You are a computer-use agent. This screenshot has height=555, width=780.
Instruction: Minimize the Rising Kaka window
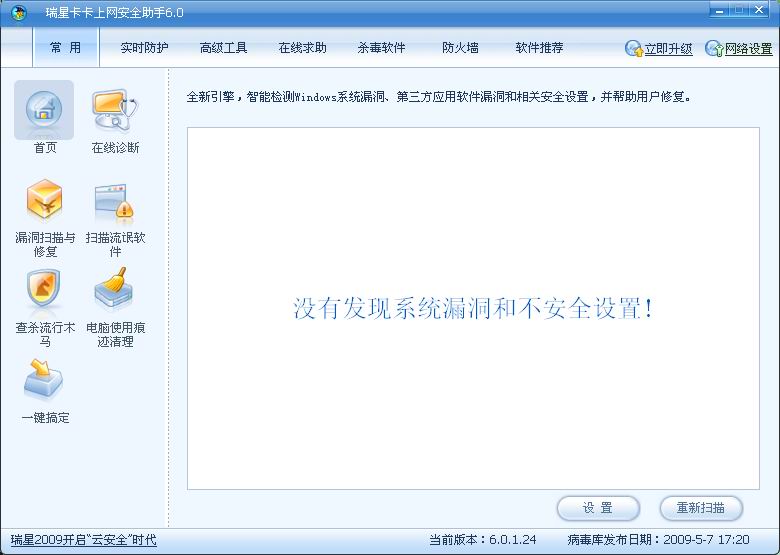(x=719, y=10)
